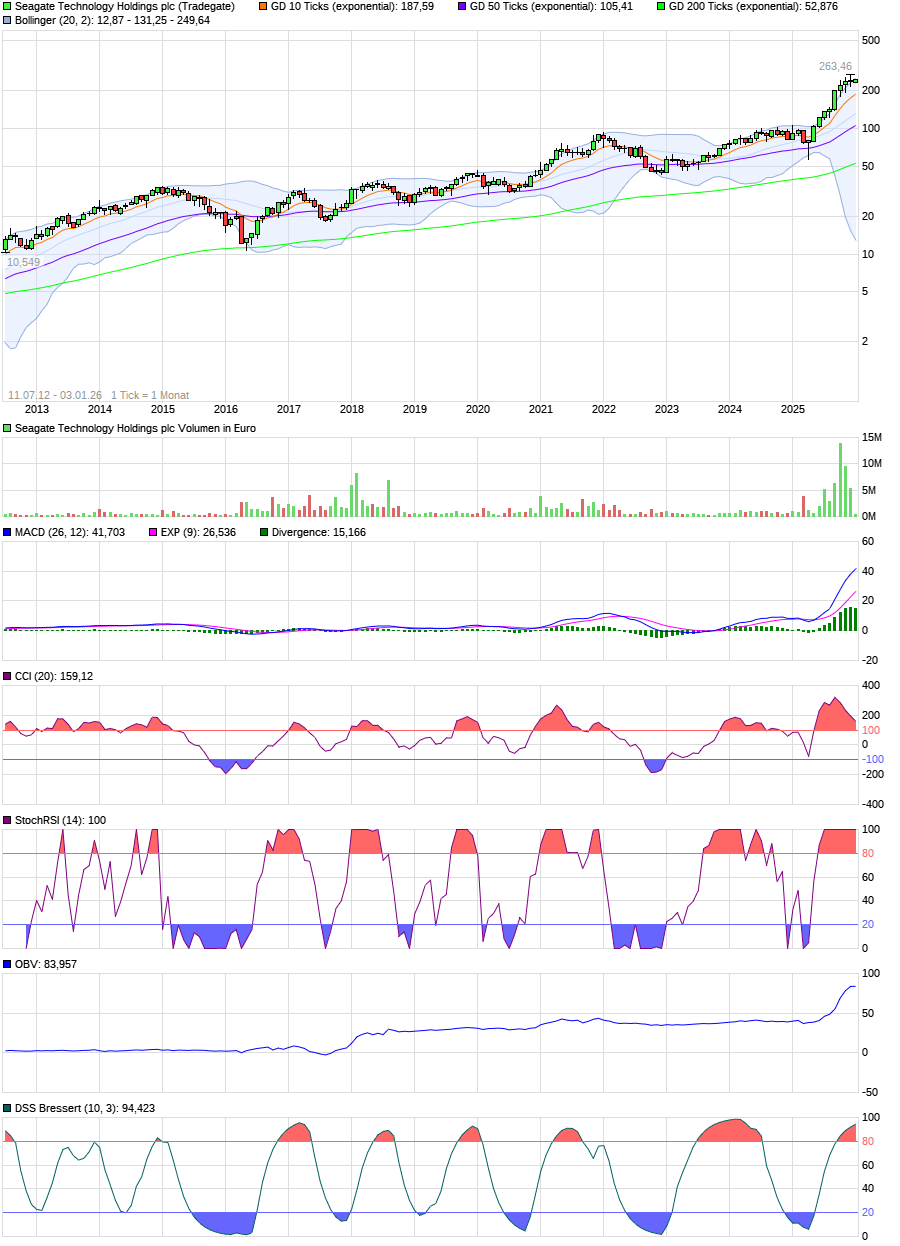The width and height of the screenshot is (900, 1246).
Task: Click the green Seagate Technology Holdings legend swatch
Action: tap(8, 6)
